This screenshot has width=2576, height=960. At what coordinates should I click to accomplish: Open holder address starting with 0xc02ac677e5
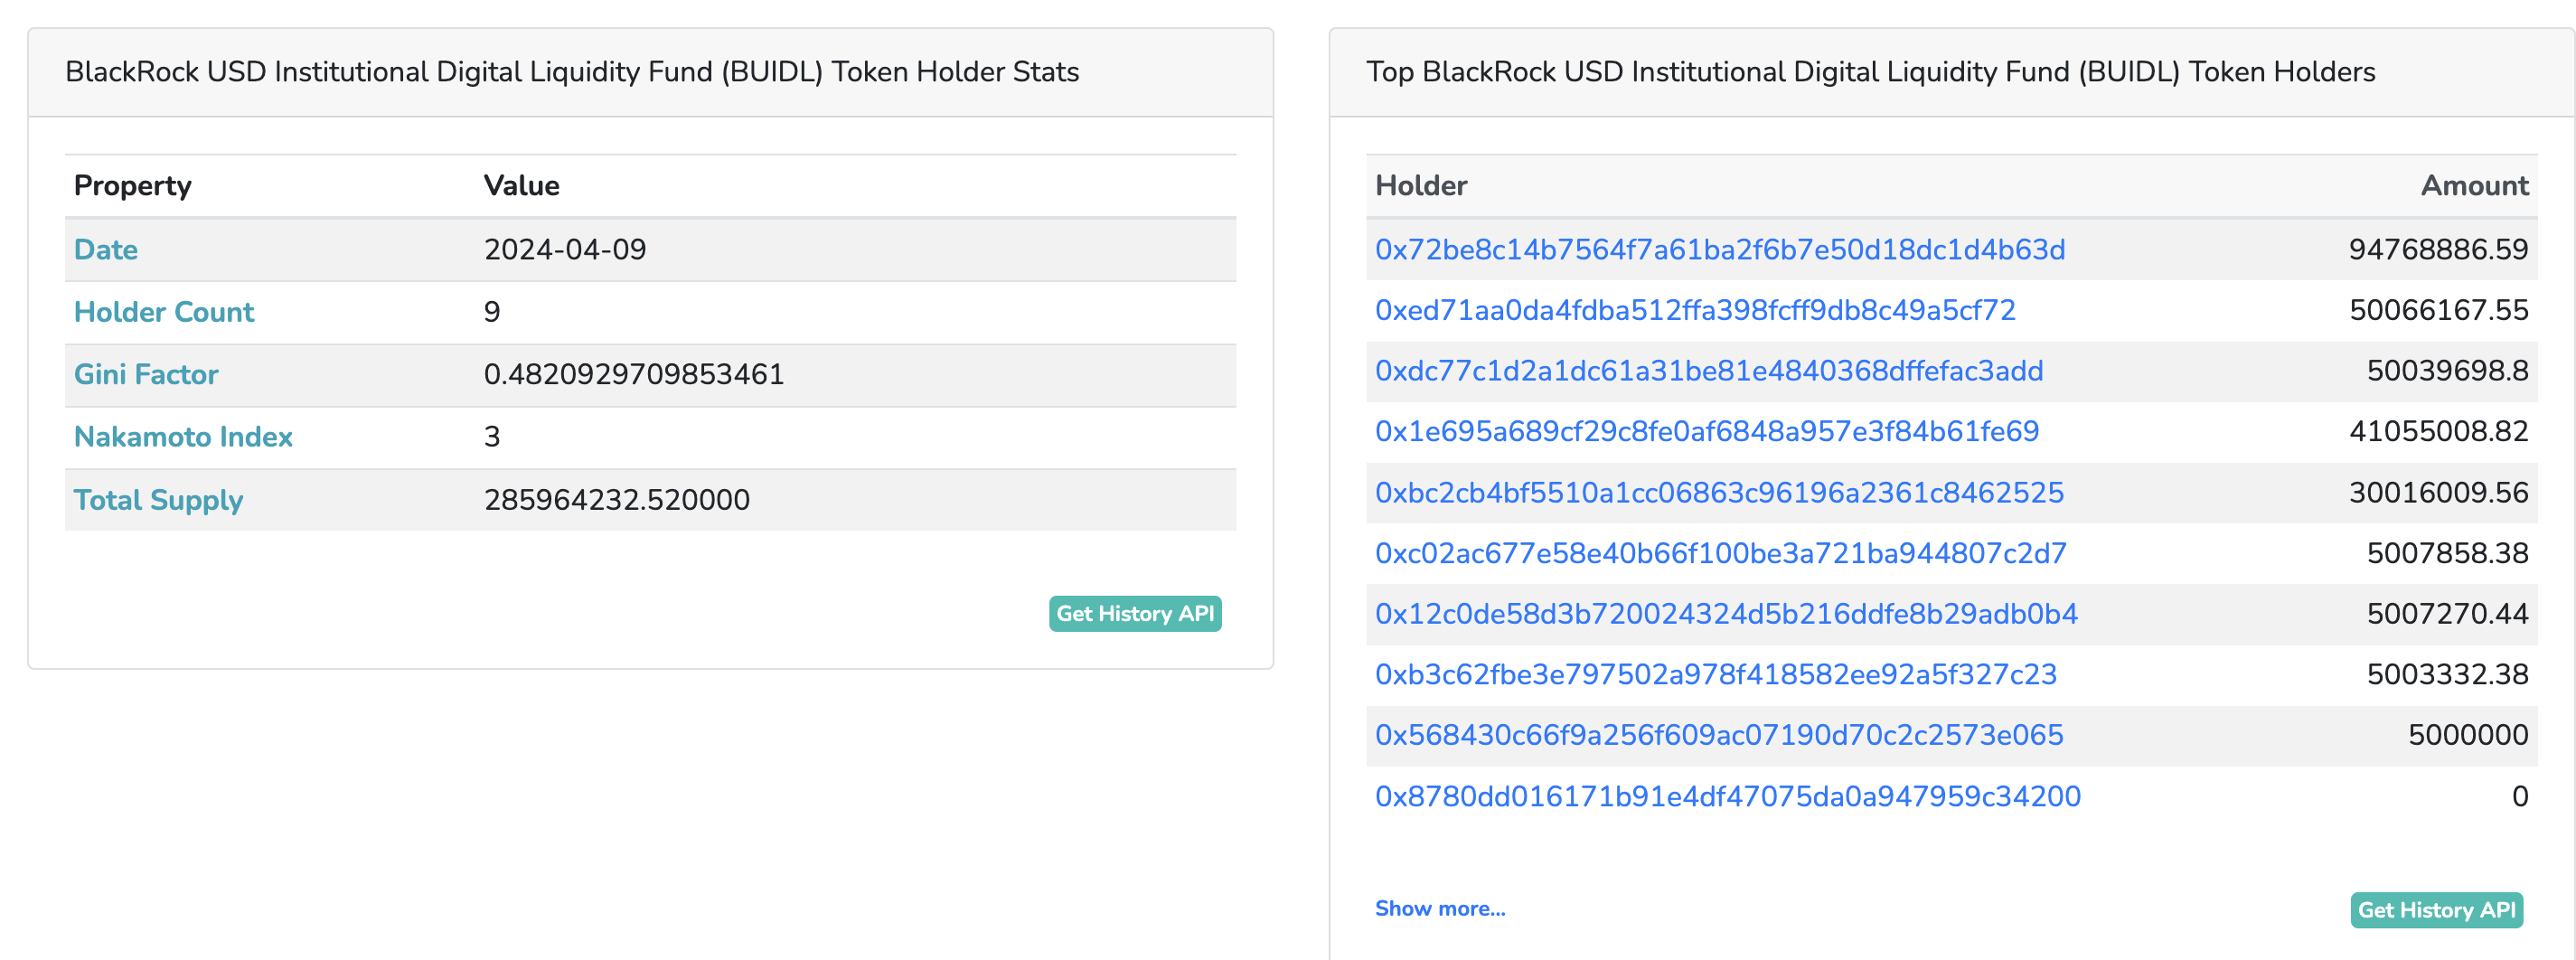tap(1720, 553)
